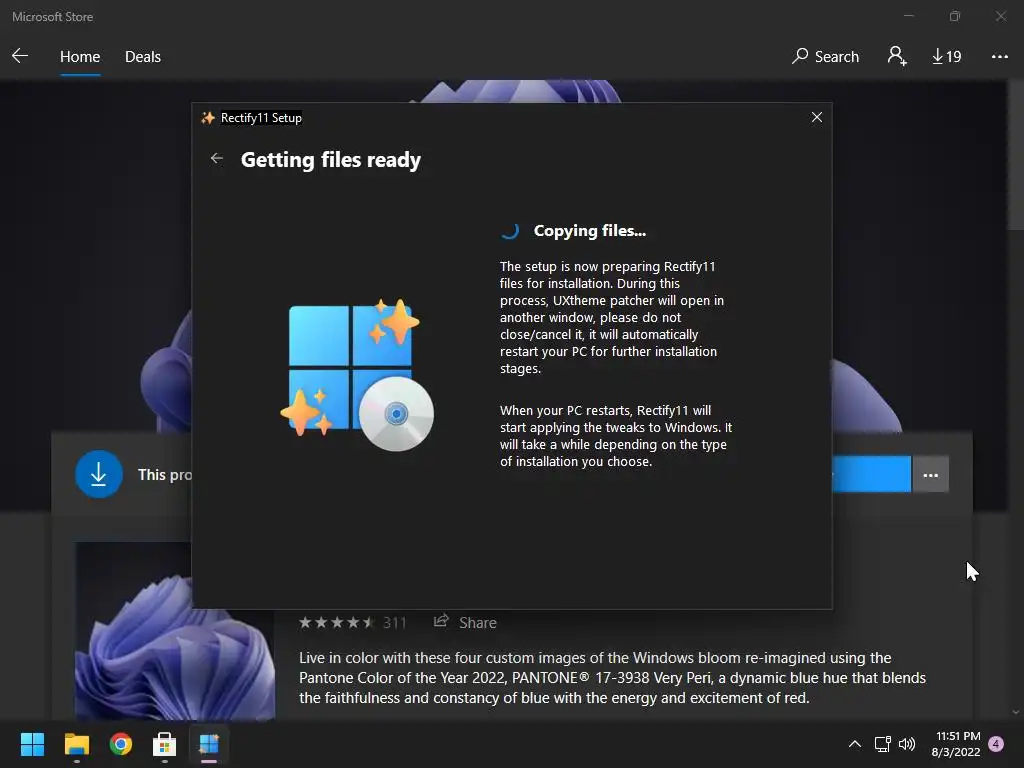Click the Rectify11 sparkle title icon
The image size is (1024, 768).
click(x=208, y=118)
